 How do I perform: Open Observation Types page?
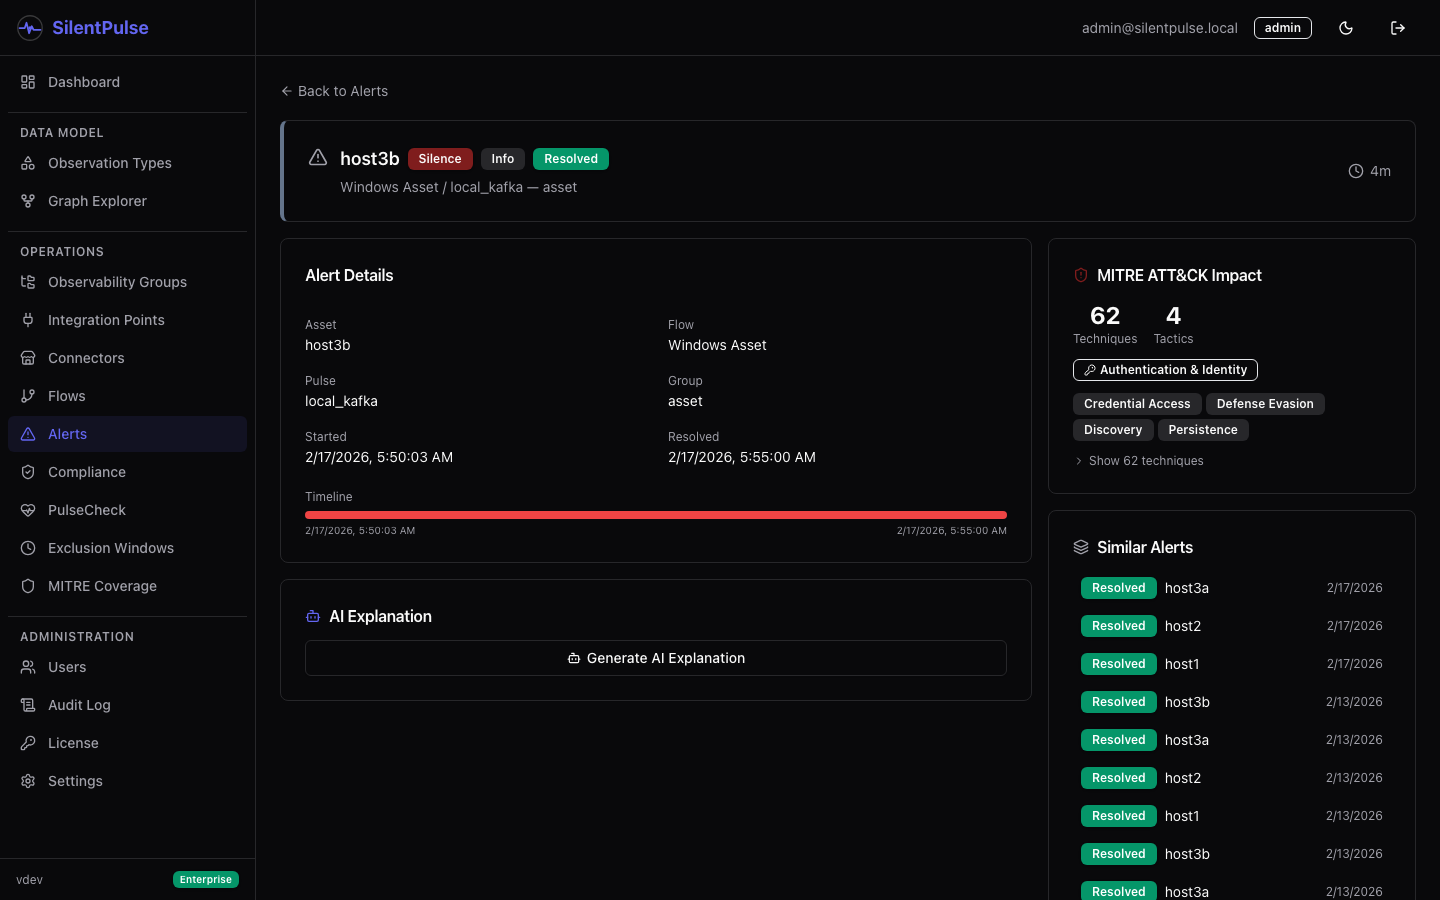[x=127, y=163]
